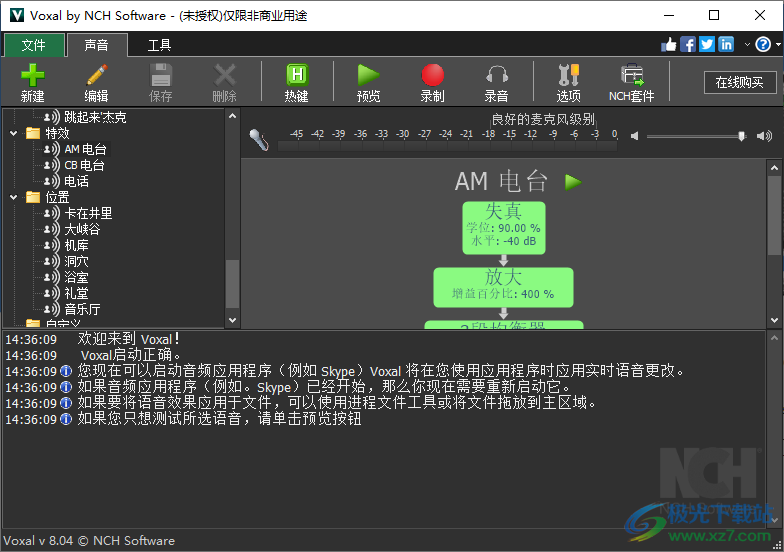Click the log line 如果您只想测试所选语音
The height and width of the screenshot is (552, 784).
click(x=219, y=418)
